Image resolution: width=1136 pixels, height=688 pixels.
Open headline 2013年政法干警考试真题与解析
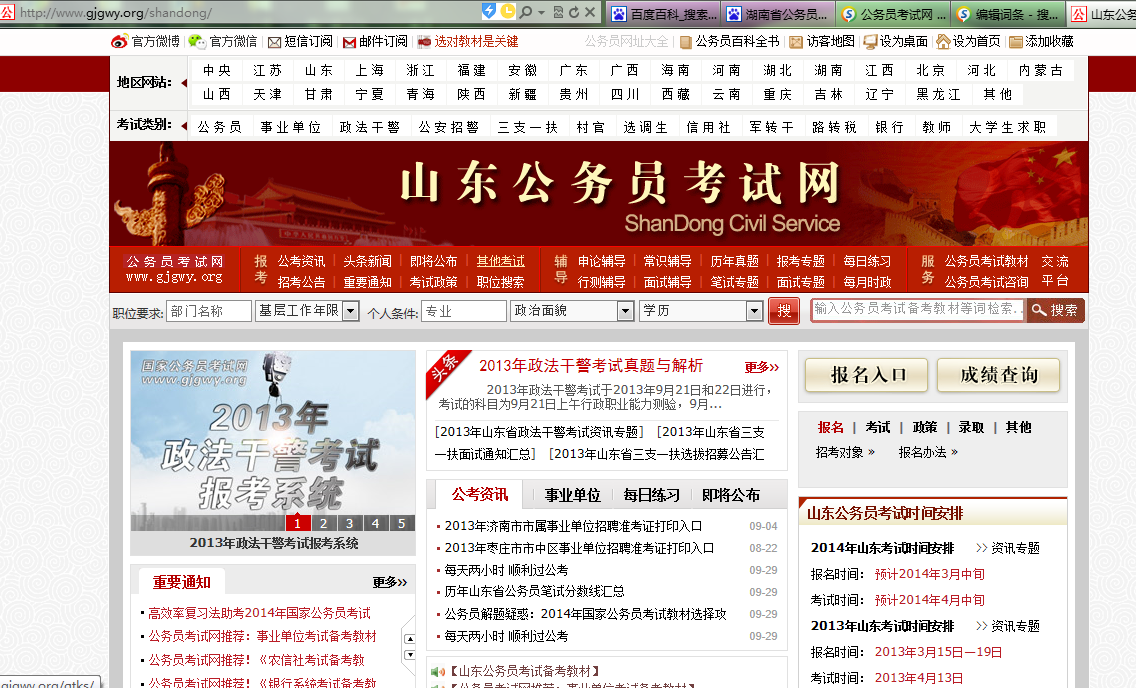coord(590,366)
